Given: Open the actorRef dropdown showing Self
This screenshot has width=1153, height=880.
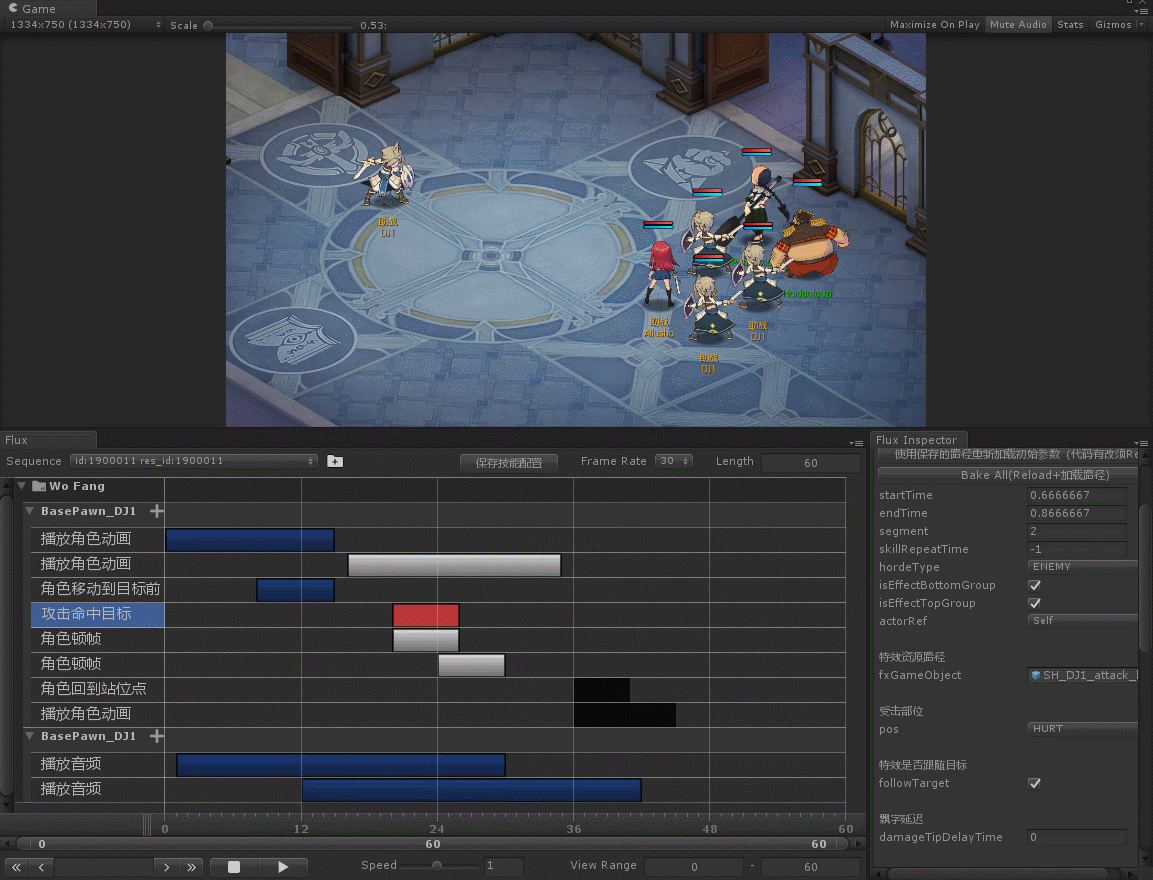Looking at the screenshot, I should 1082,621.
